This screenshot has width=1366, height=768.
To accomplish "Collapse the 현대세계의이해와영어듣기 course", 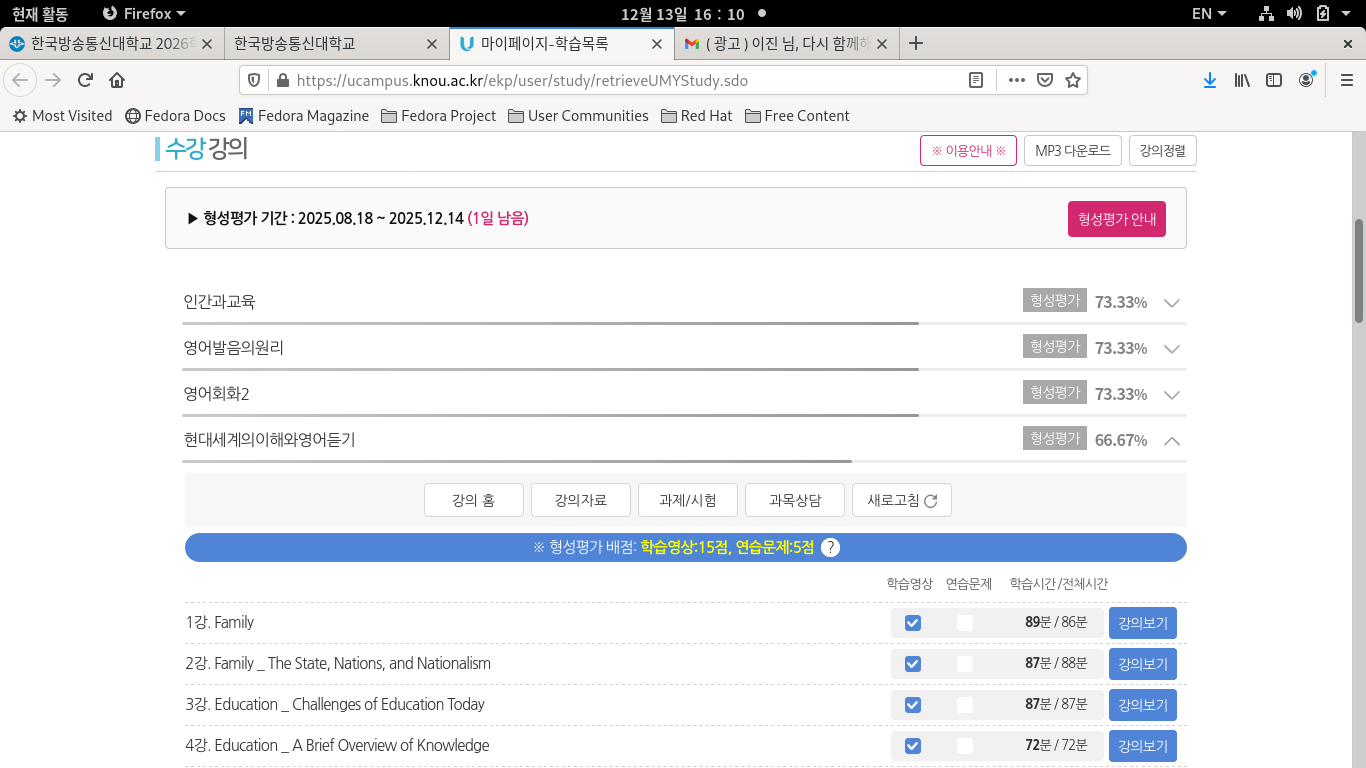I will tap(1172, 440).
